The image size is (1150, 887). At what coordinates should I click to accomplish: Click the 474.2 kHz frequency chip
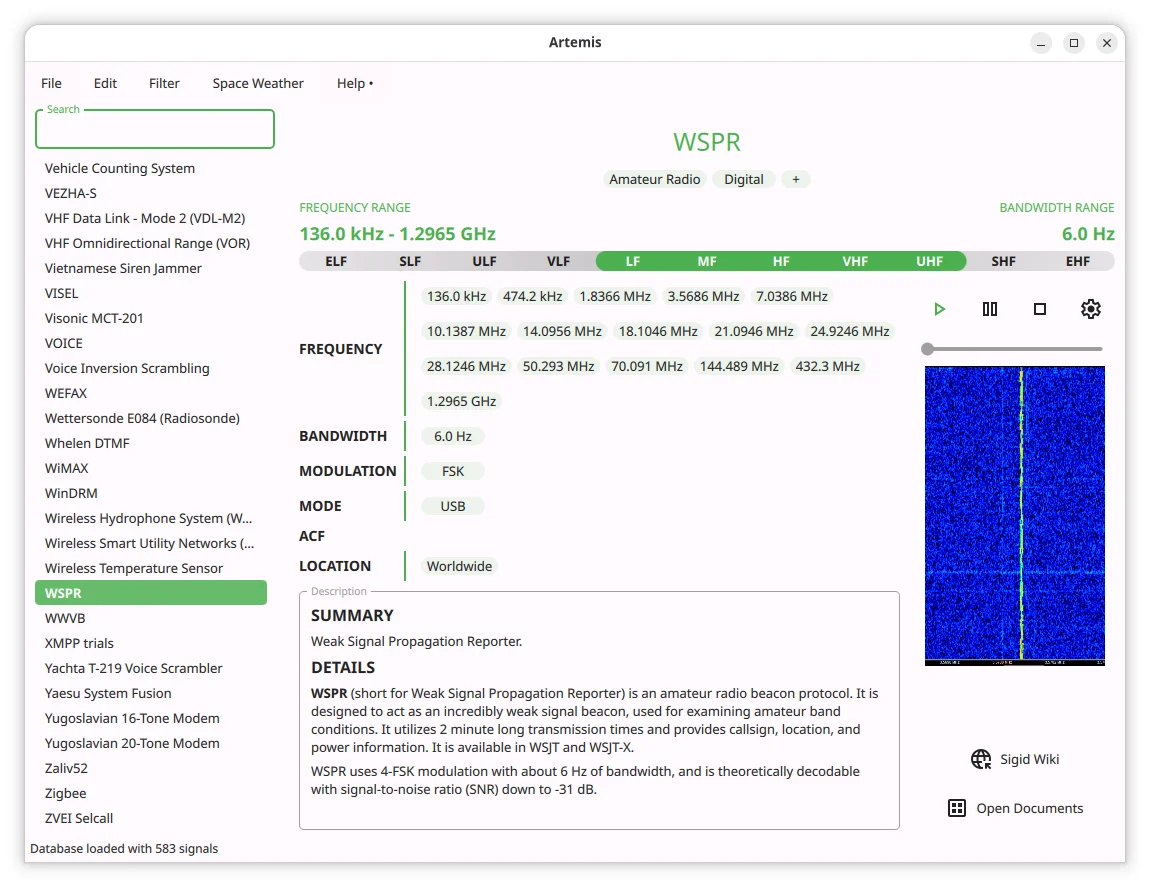pos(532,296)
